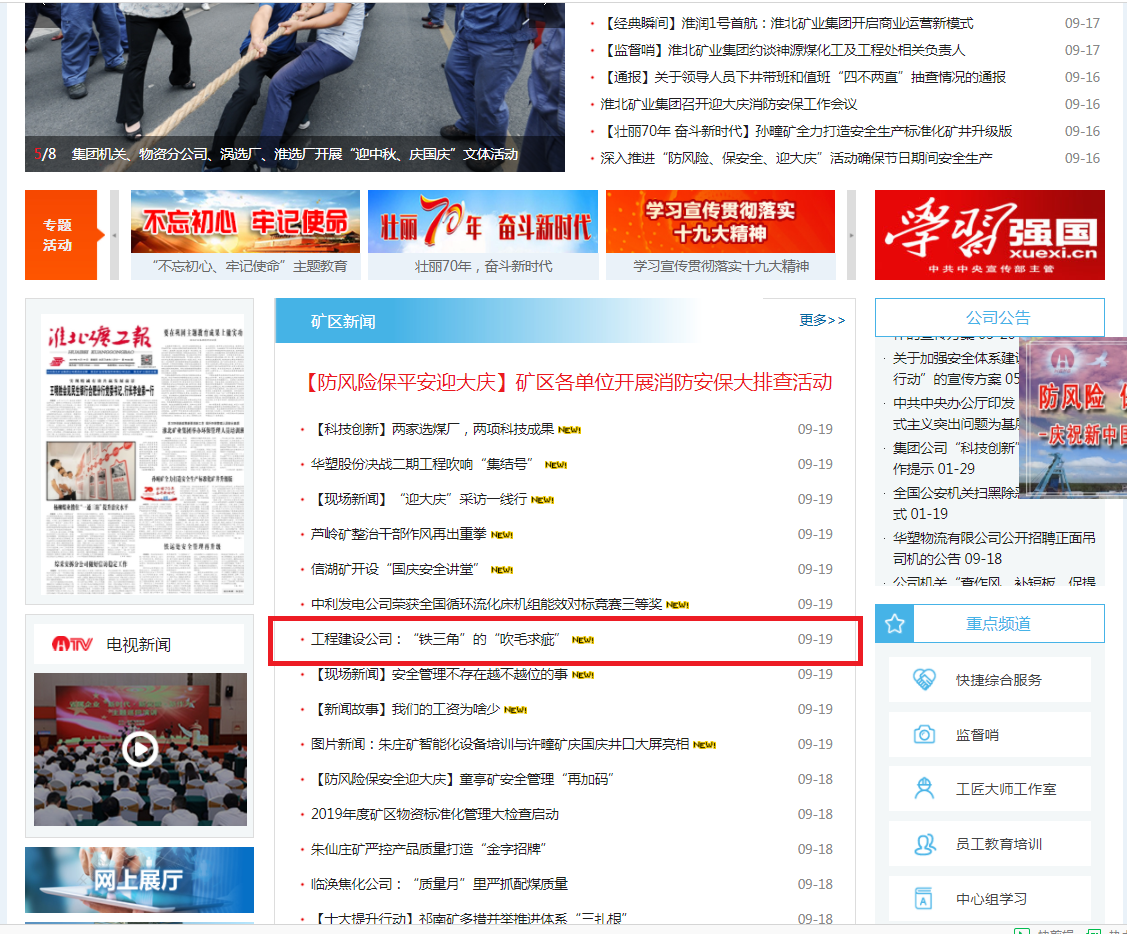Open the 壮丽70年 奋斗新时代 banner

[483, 223]
